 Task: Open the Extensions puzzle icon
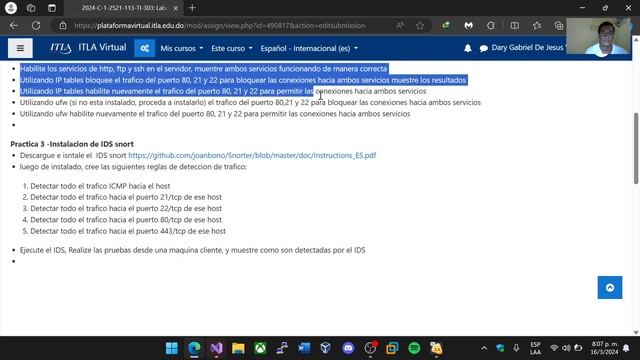(491, 25)
